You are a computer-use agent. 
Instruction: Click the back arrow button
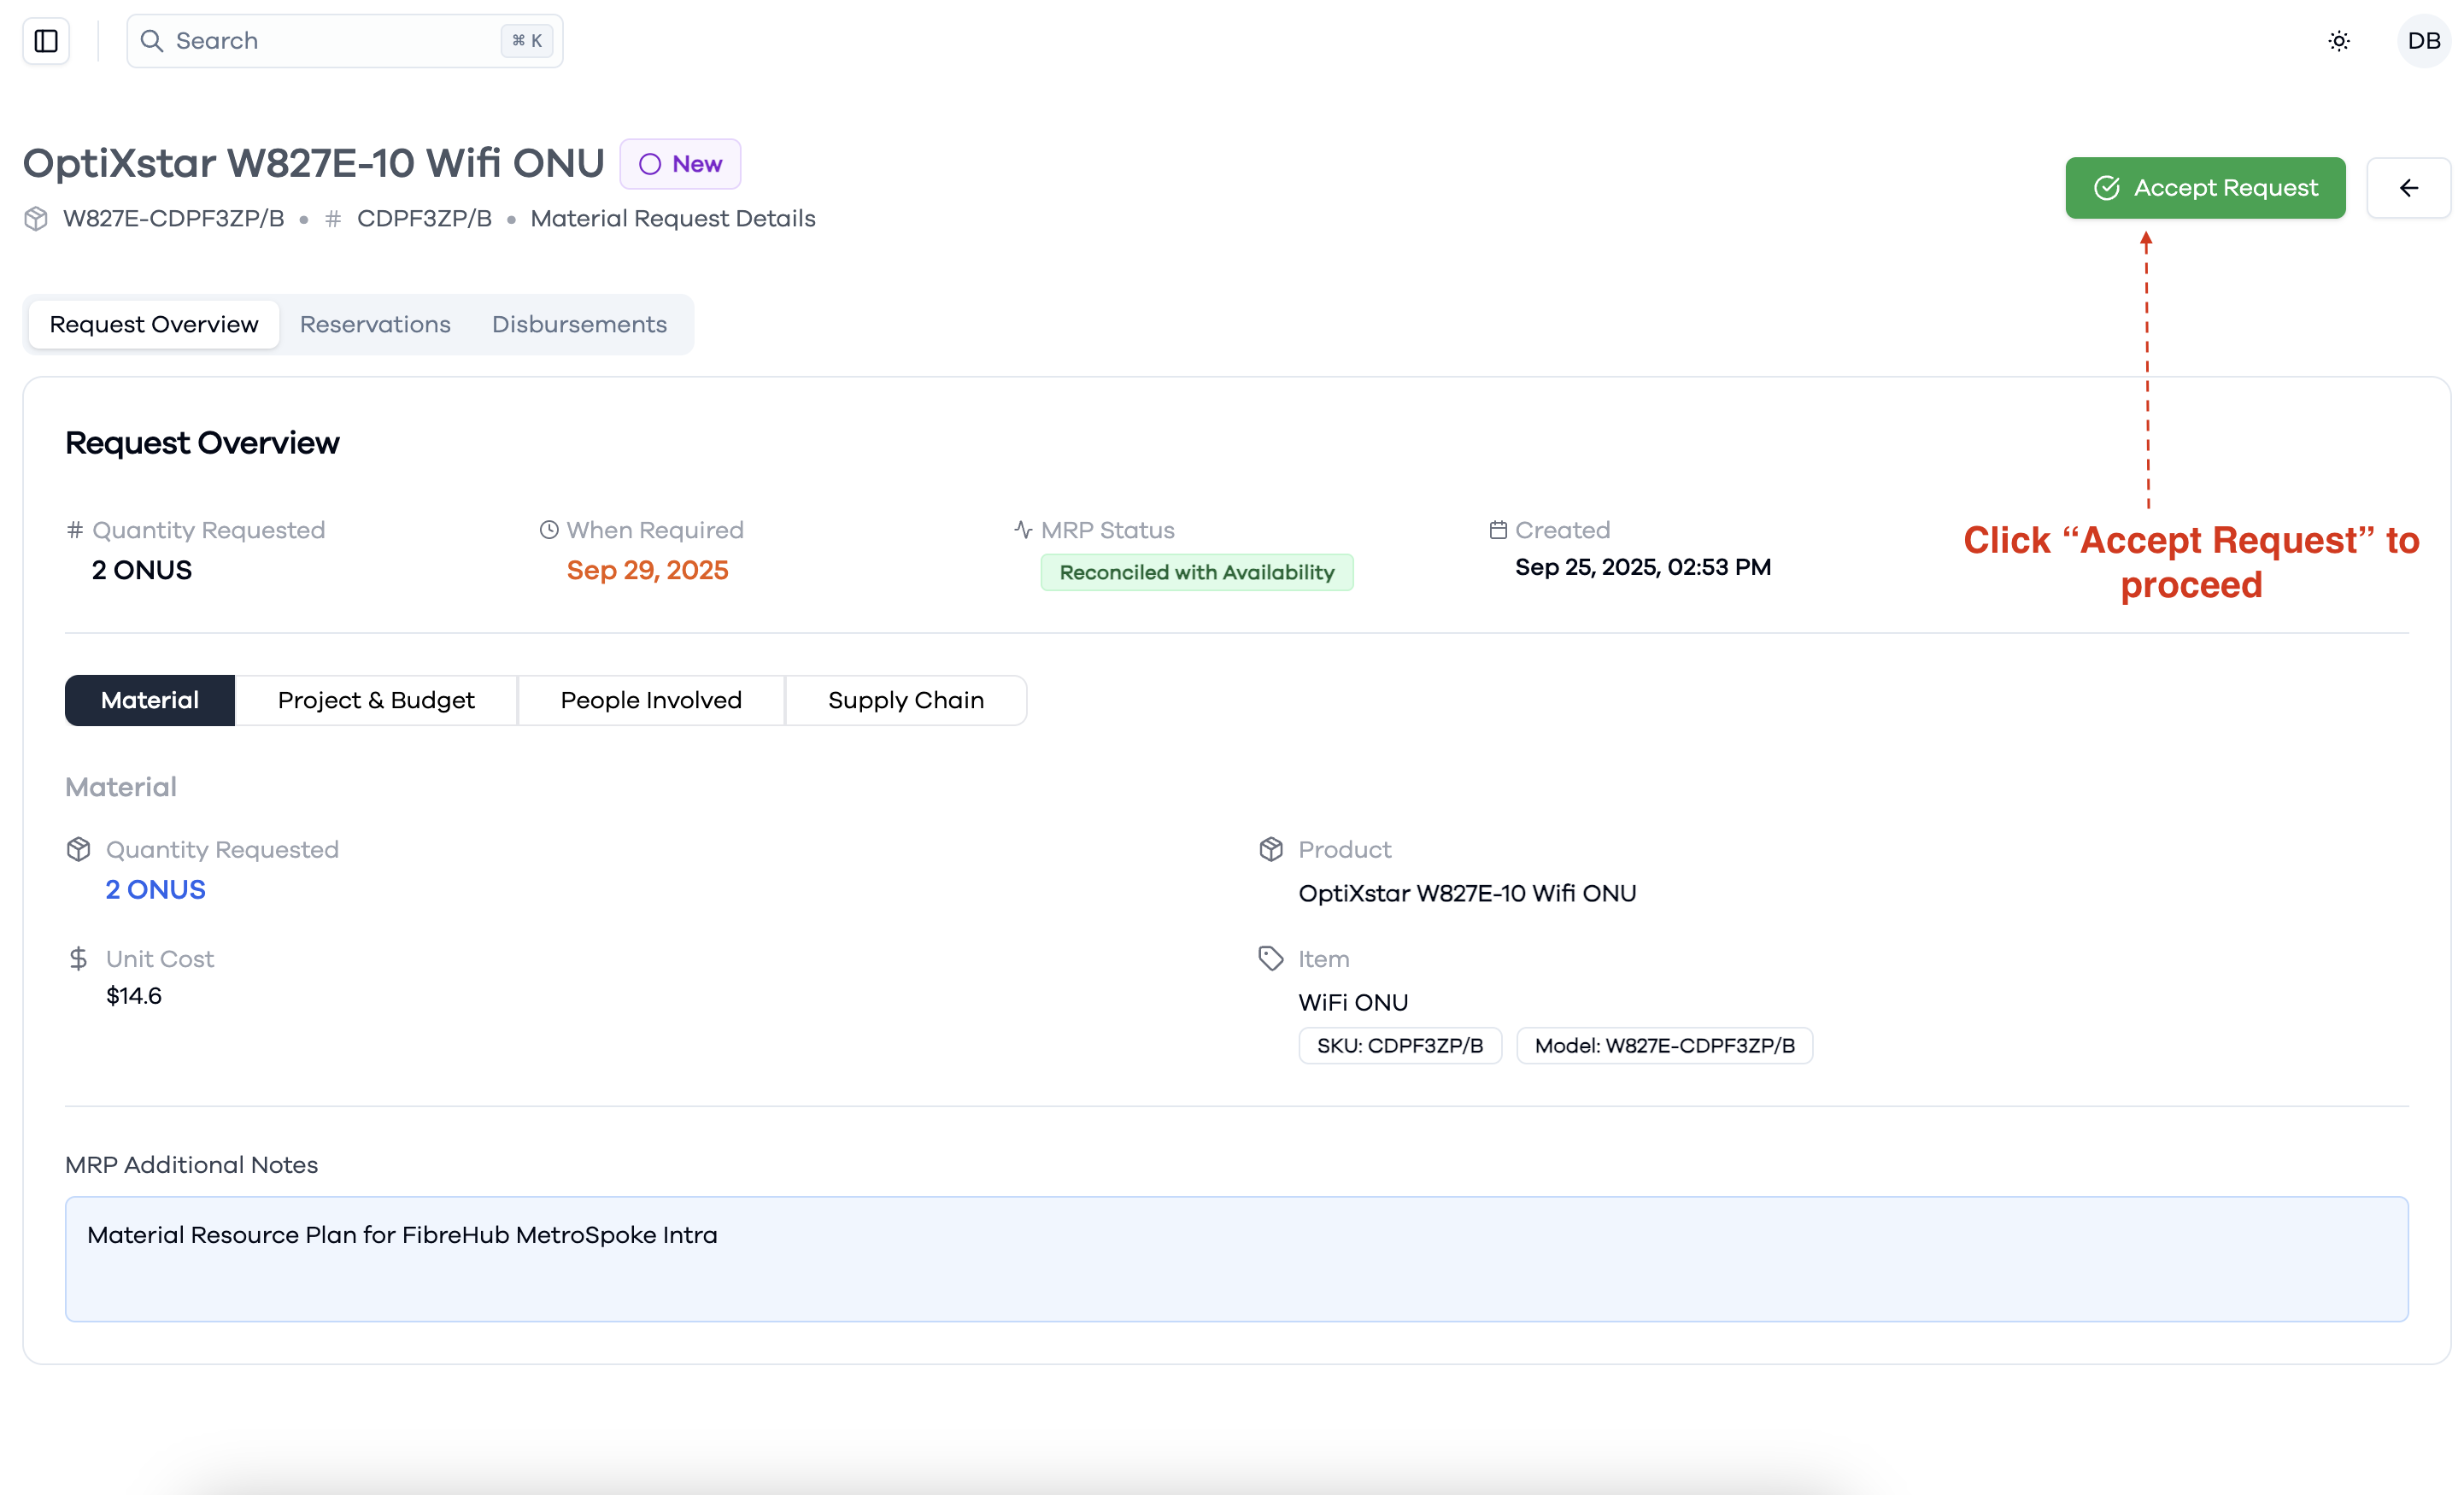click(x=2409, y=188)
